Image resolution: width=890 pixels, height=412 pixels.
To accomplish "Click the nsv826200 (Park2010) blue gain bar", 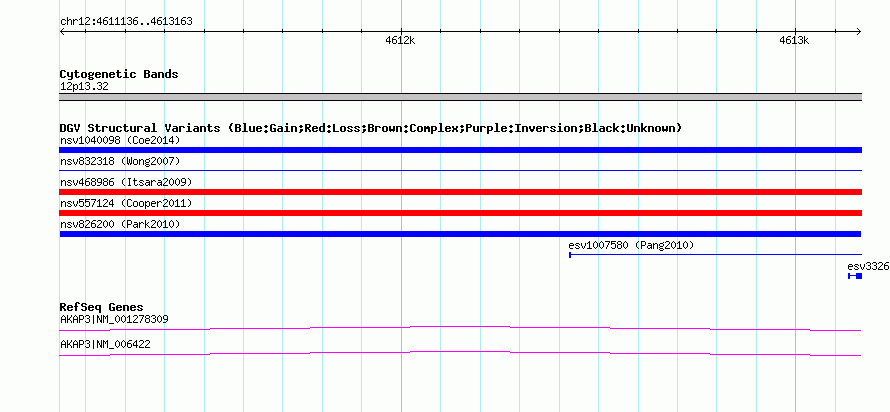I will pyautogui.click(x=460, y=234).
